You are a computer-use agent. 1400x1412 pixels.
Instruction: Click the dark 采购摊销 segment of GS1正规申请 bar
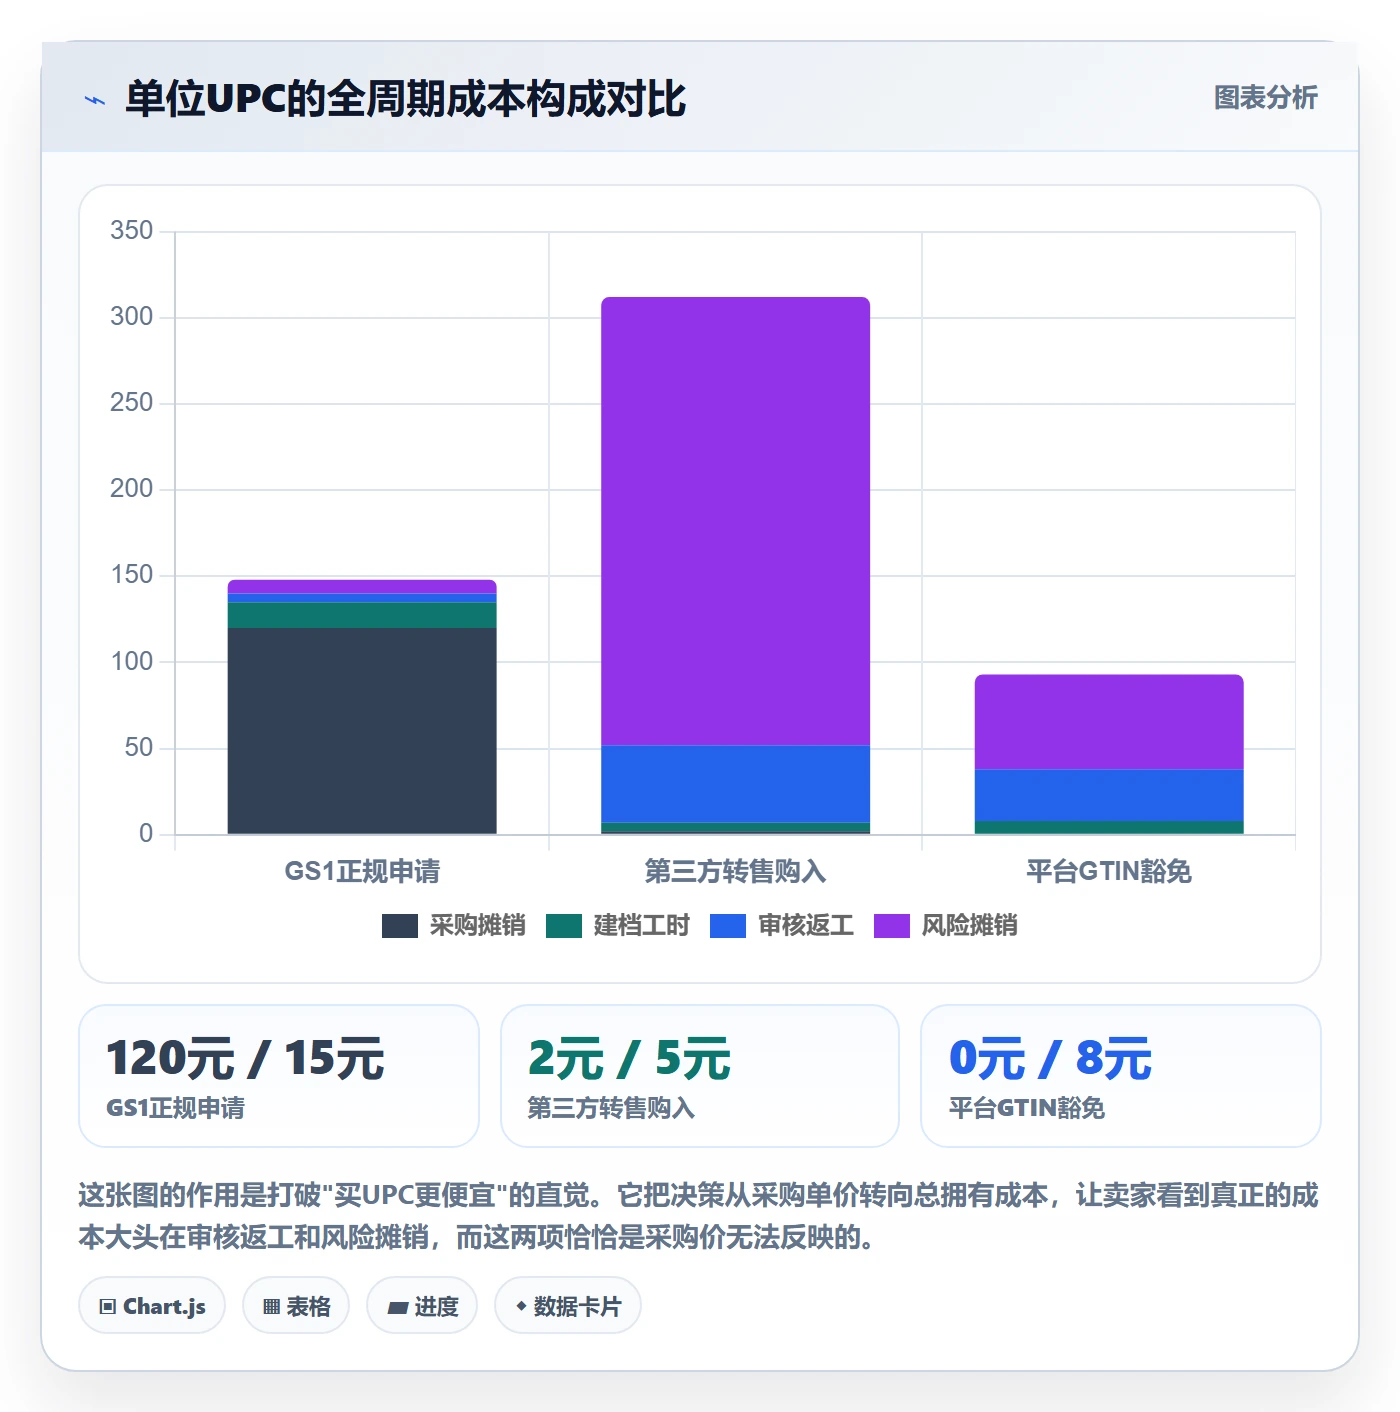(362, 731)
